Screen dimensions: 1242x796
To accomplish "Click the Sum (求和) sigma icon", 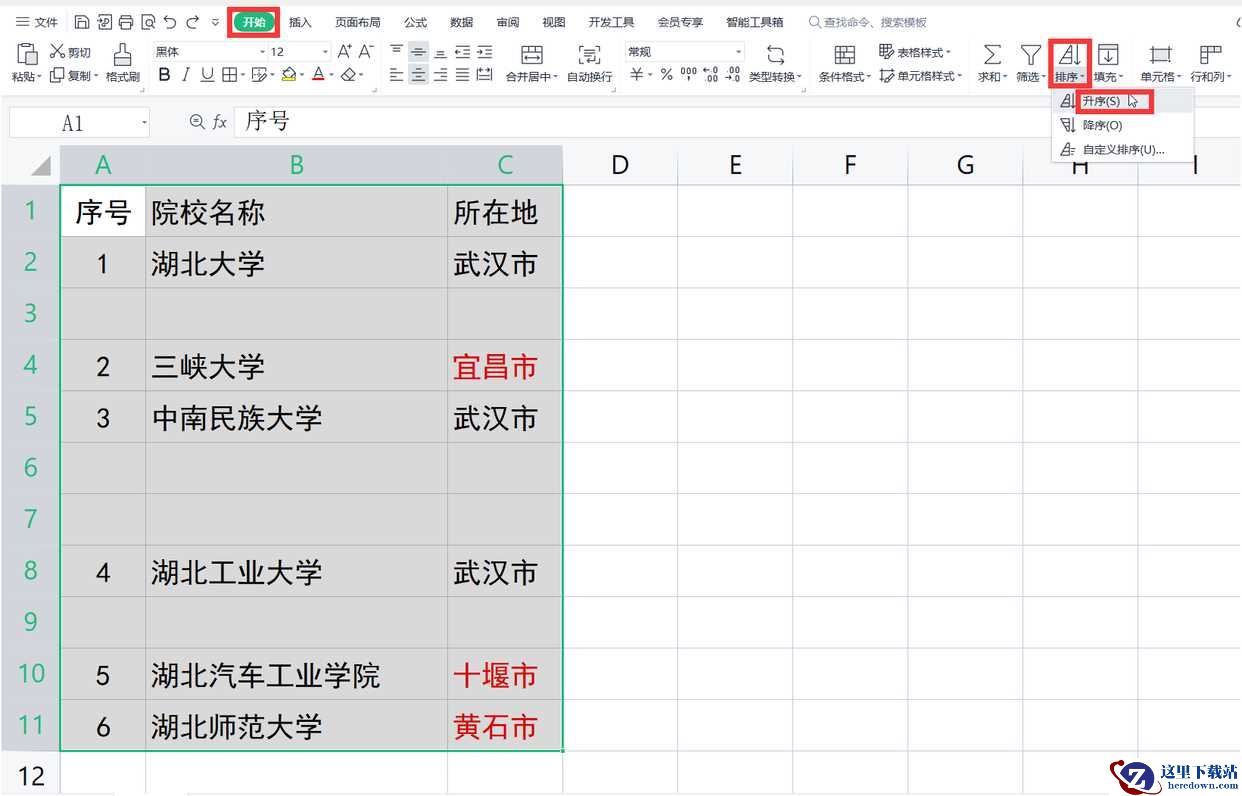I will [991, 55].
